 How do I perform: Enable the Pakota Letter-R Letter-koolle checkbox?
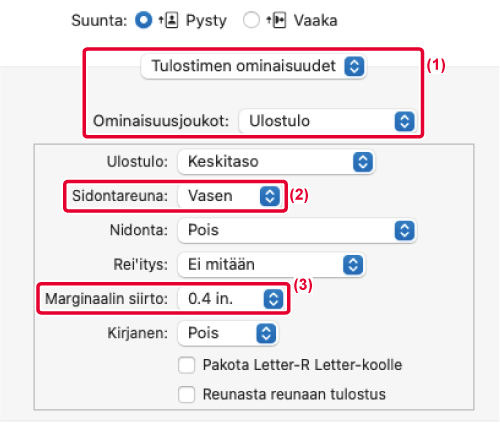point(186,365)
